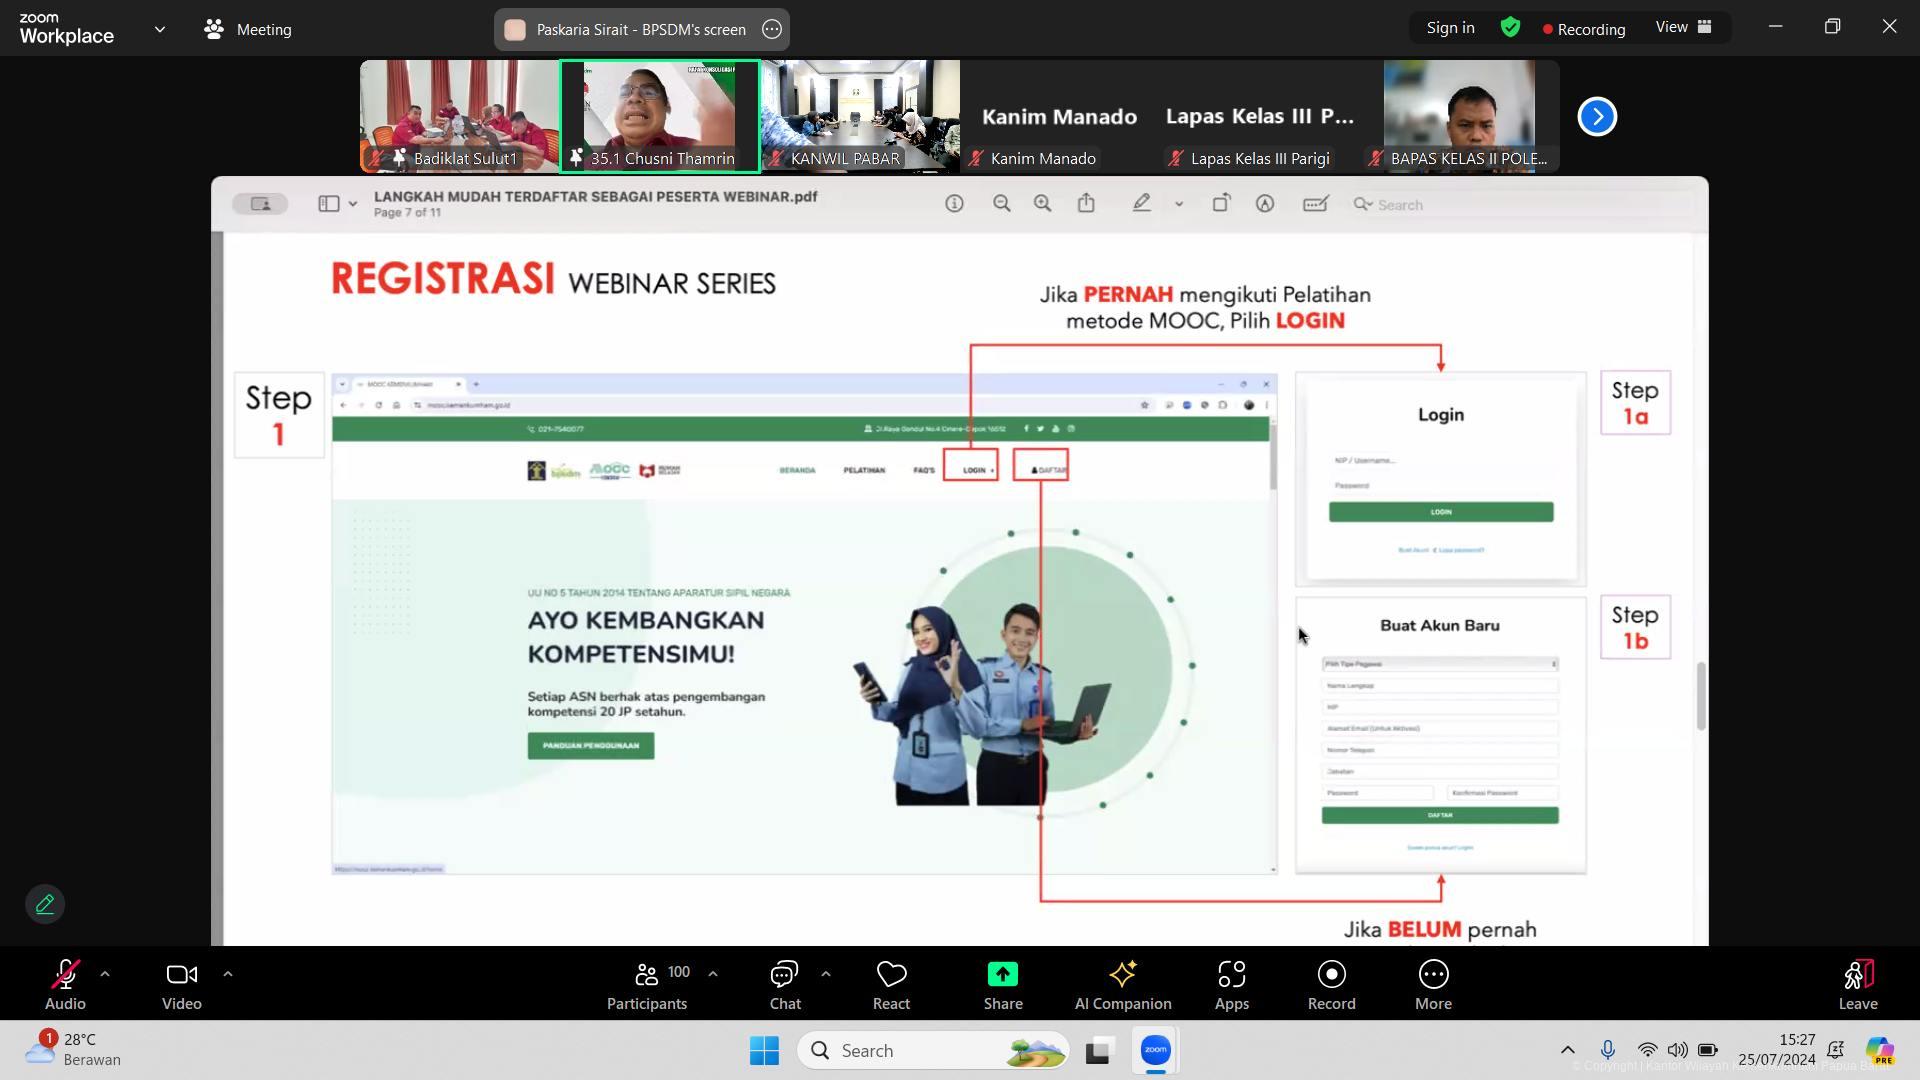Open Windows Start menu
The height and width of the screenshot is (1080, 1920).
pos(764,1050)
